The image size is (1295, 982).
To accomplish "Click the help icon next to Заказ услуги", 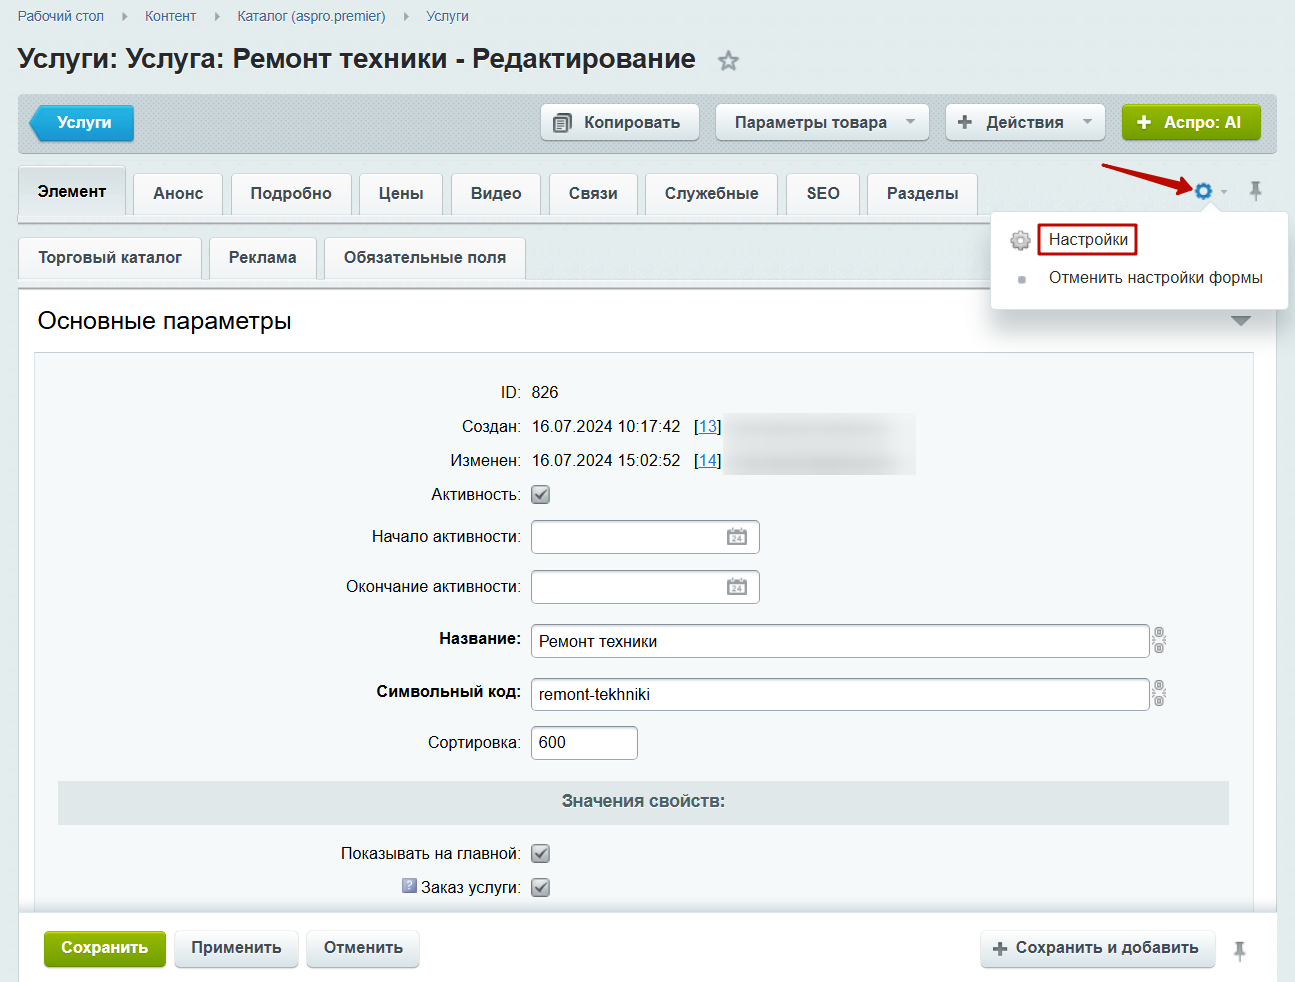I will pos(409,886).
